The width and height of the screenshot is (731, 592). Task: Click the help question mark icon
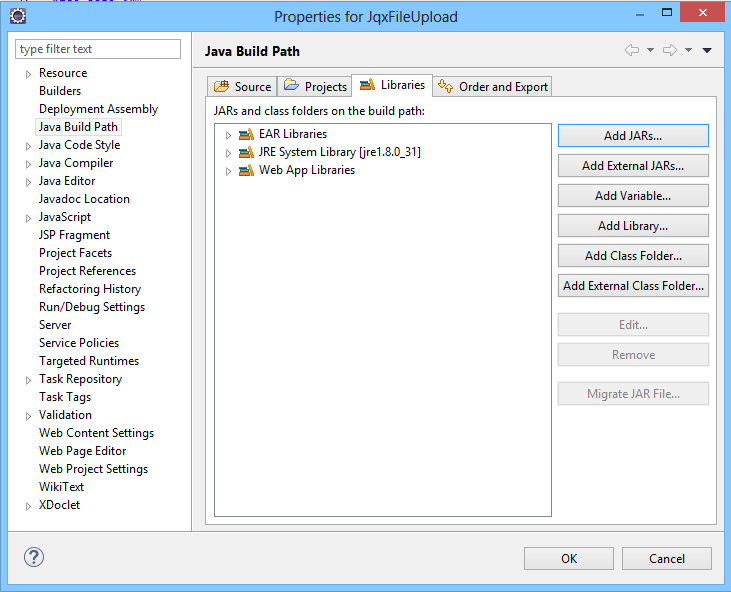tap(34, 557)
